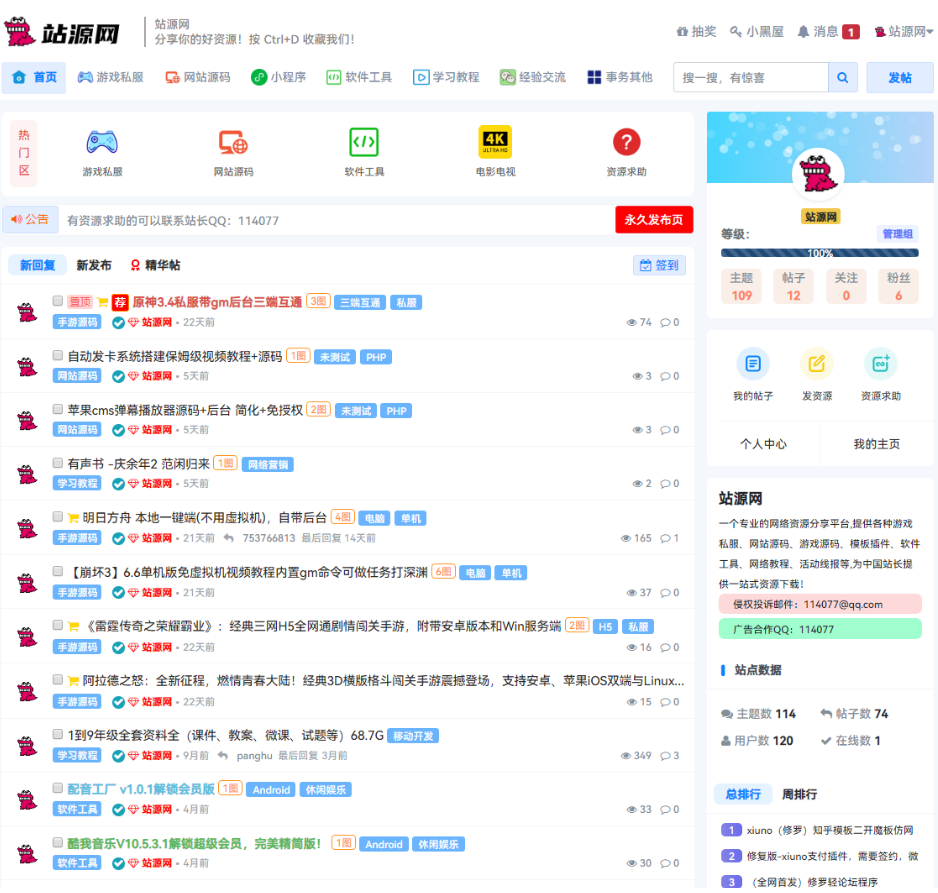Tick checkbox for 明日方舟 post

(x=57, y=516)
